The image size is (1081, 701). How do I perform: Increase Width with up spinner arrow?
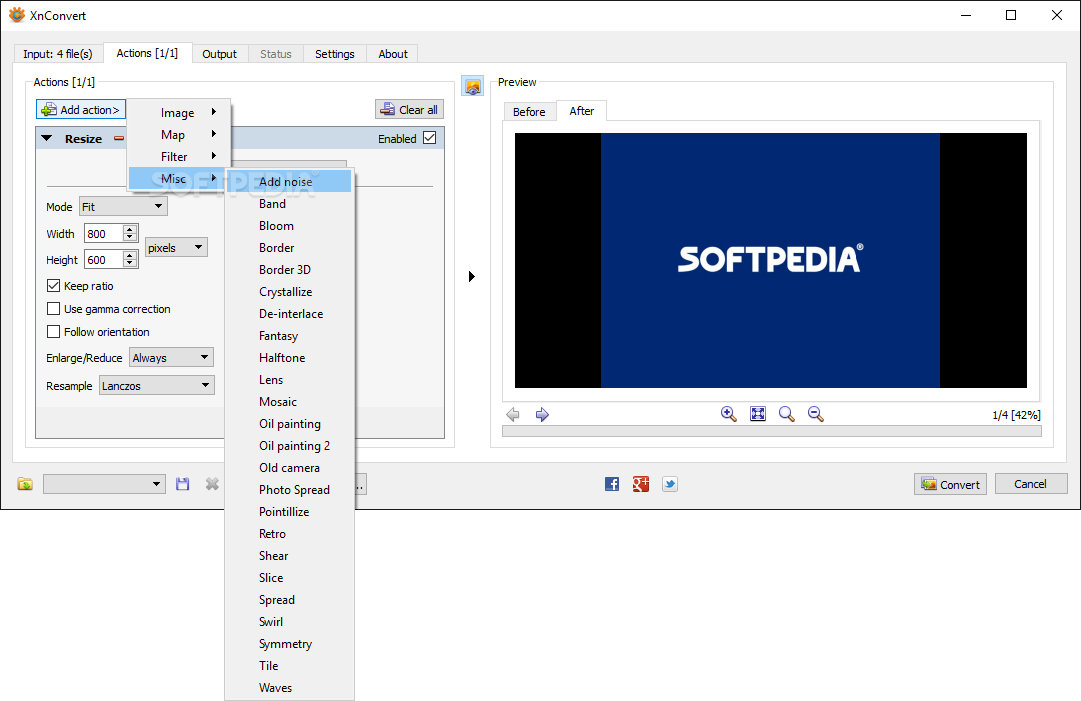tap(130, 230)
